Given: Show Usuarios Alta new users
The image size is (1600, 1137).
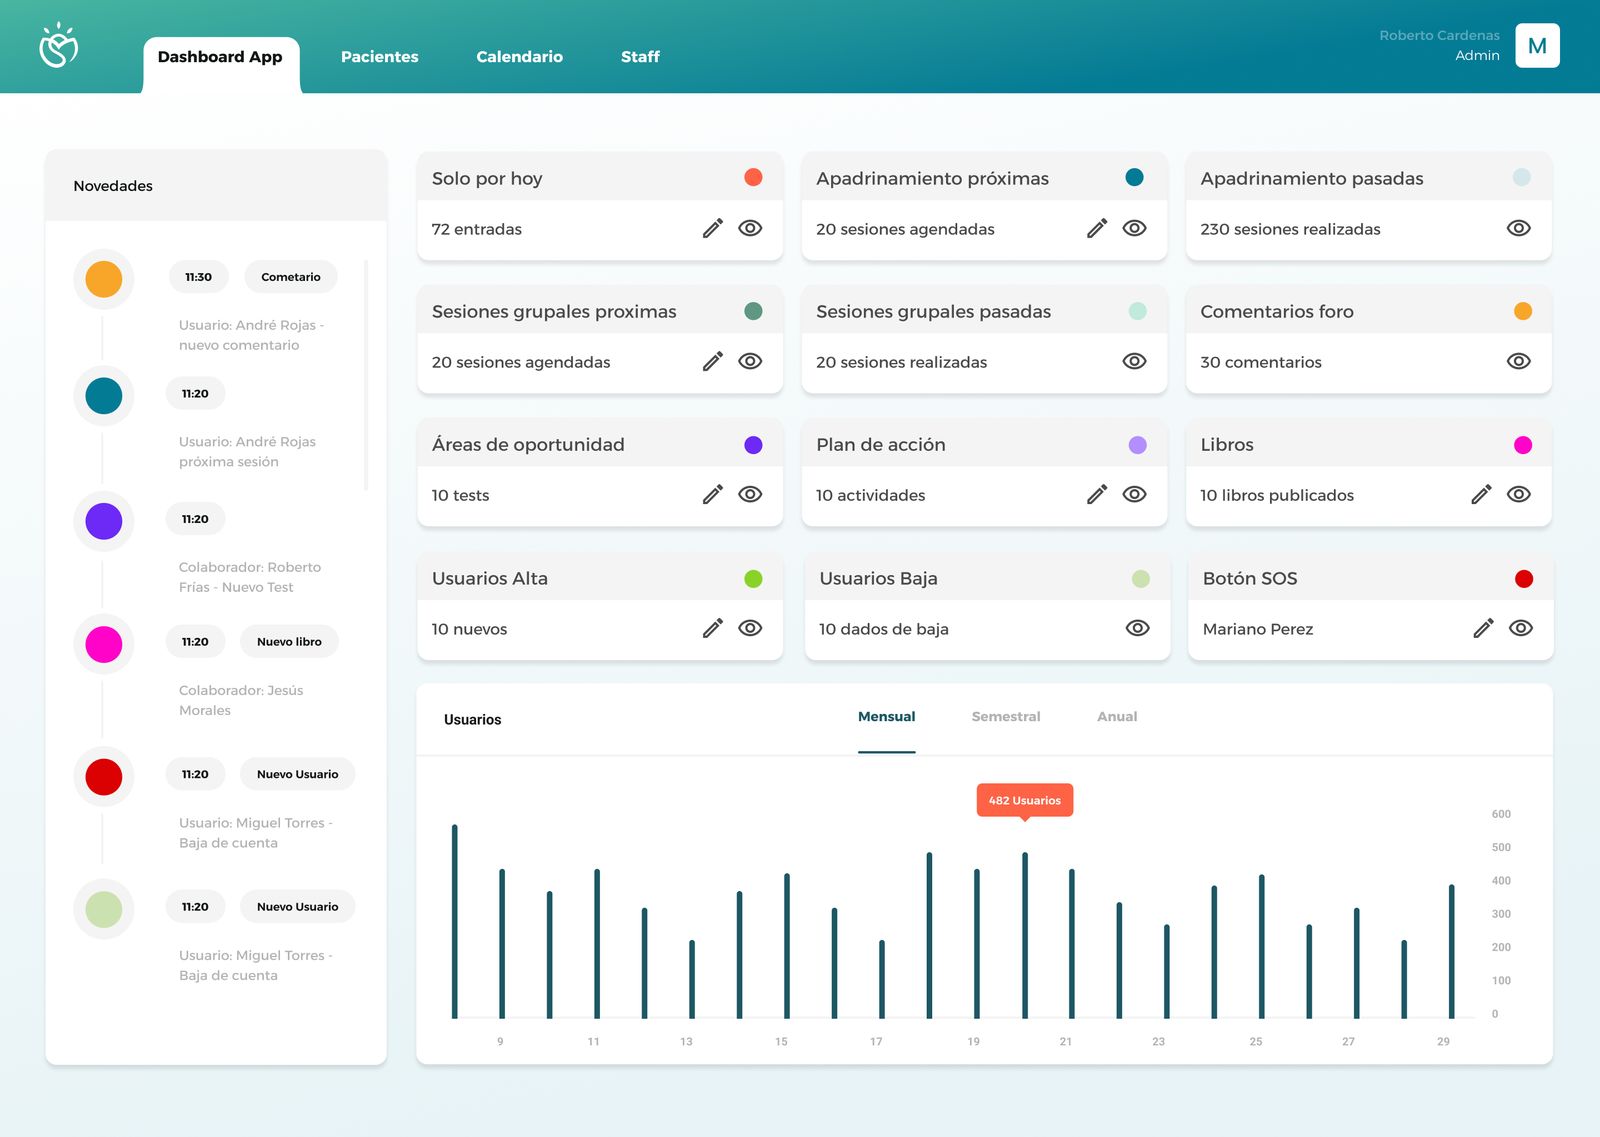Looking at the screenshot, I should point(750,628).
